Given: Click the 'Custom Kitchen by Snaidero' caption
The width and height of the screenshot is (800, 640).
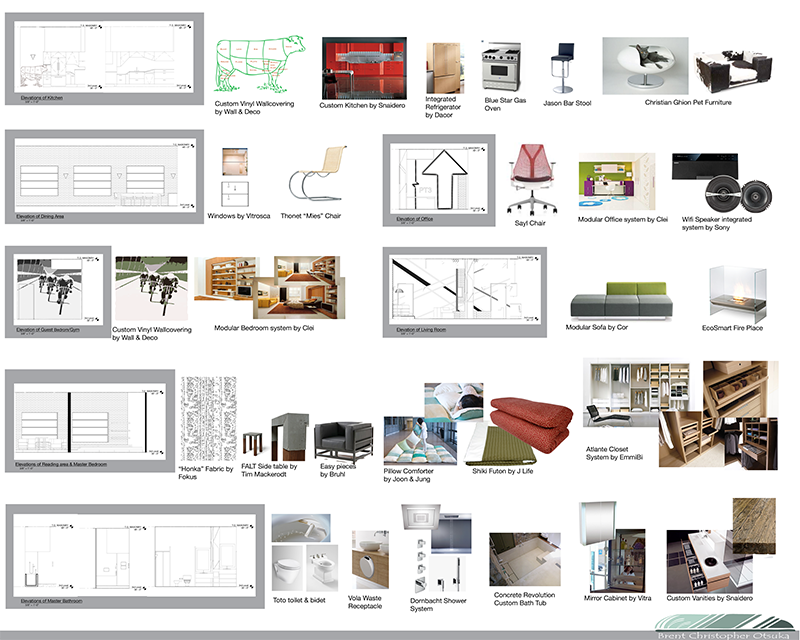Looking at the screenshot, I should pyautogui.click(x=362, y=106).
